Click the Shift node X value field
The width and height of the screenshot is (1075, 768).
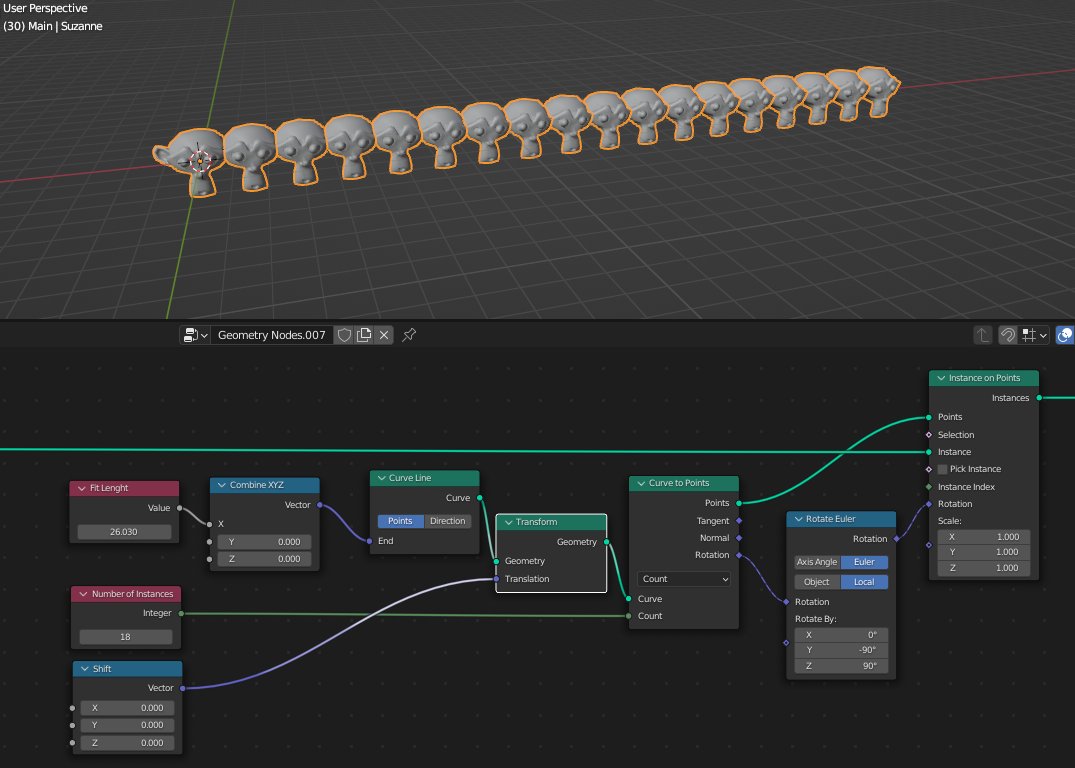tap(127, 708)
